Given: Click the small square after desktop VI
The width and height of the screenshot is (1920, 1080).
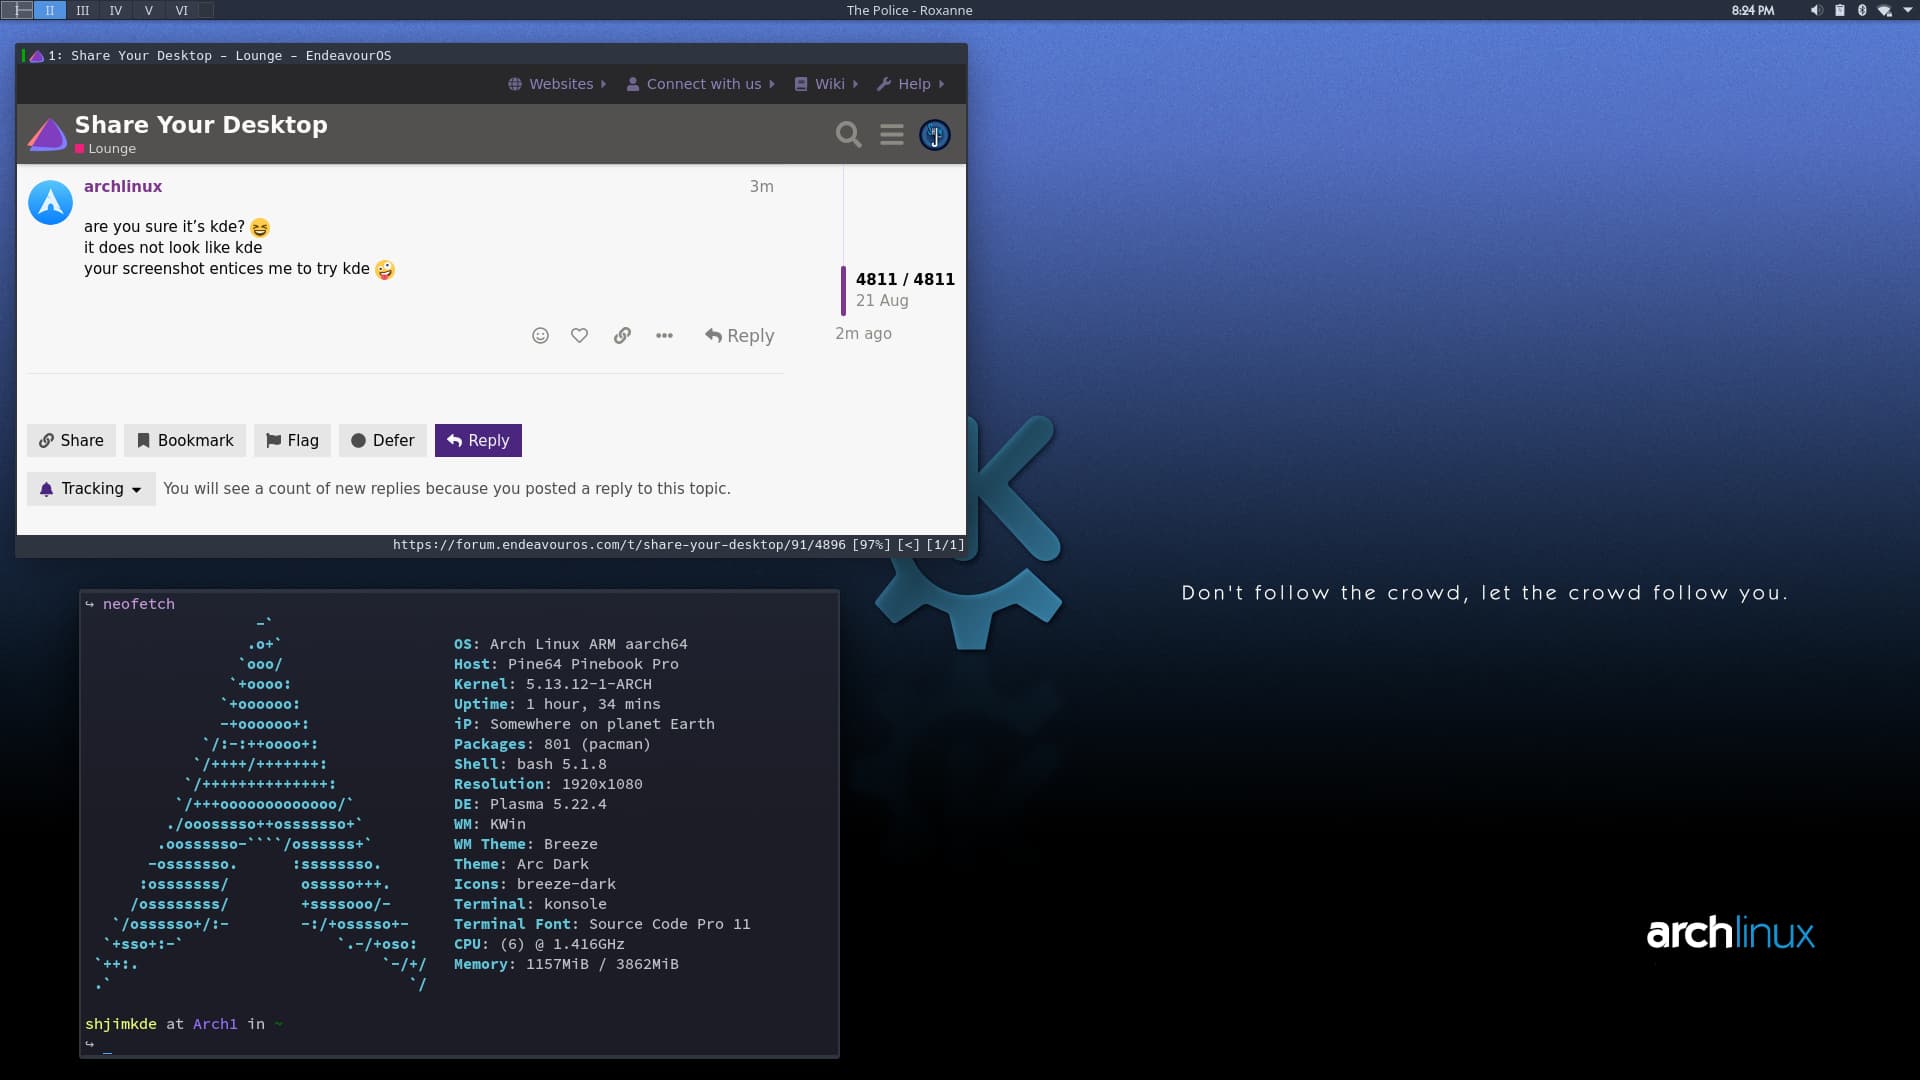Looking at the screenshot, I should [206, 10].
